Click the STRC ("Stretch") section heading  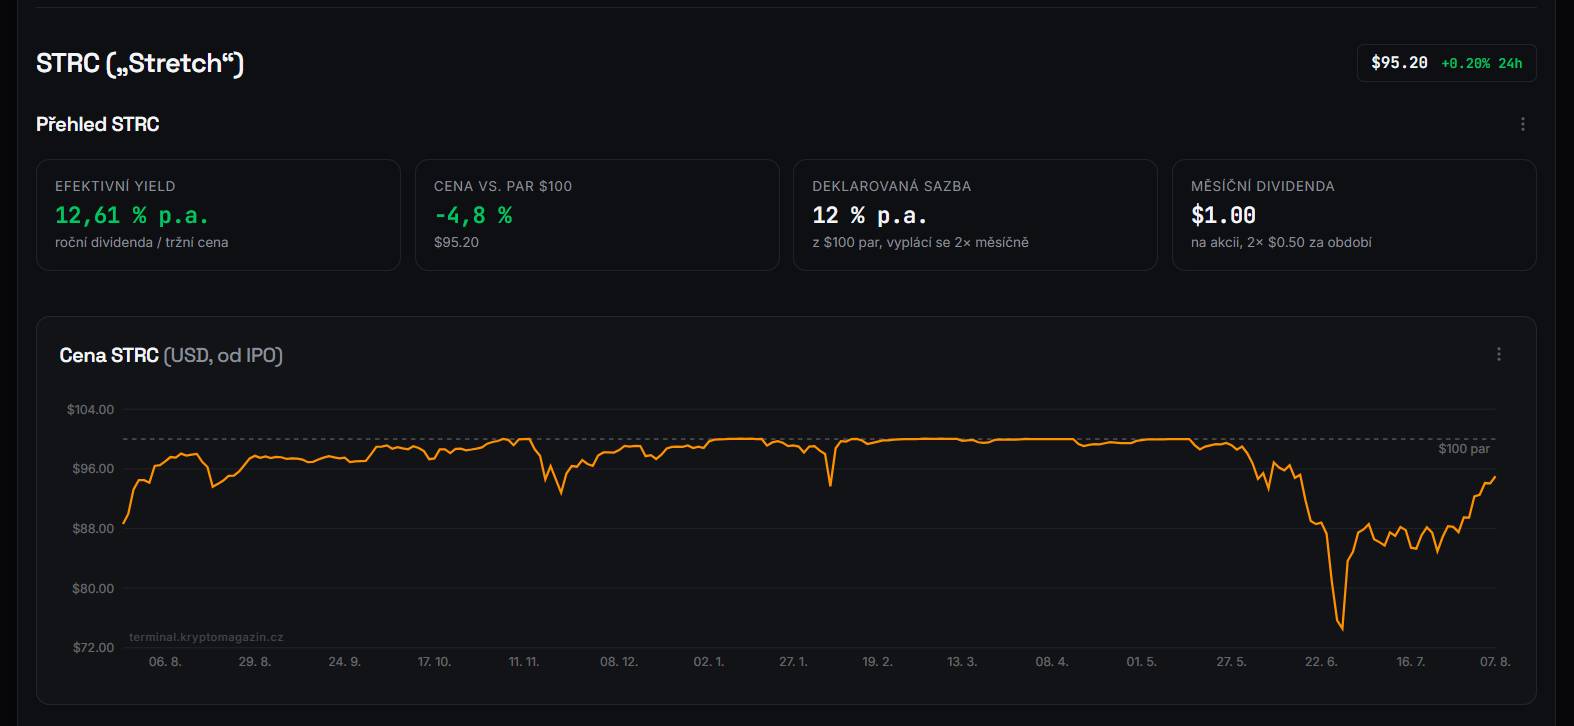point(140,63)
